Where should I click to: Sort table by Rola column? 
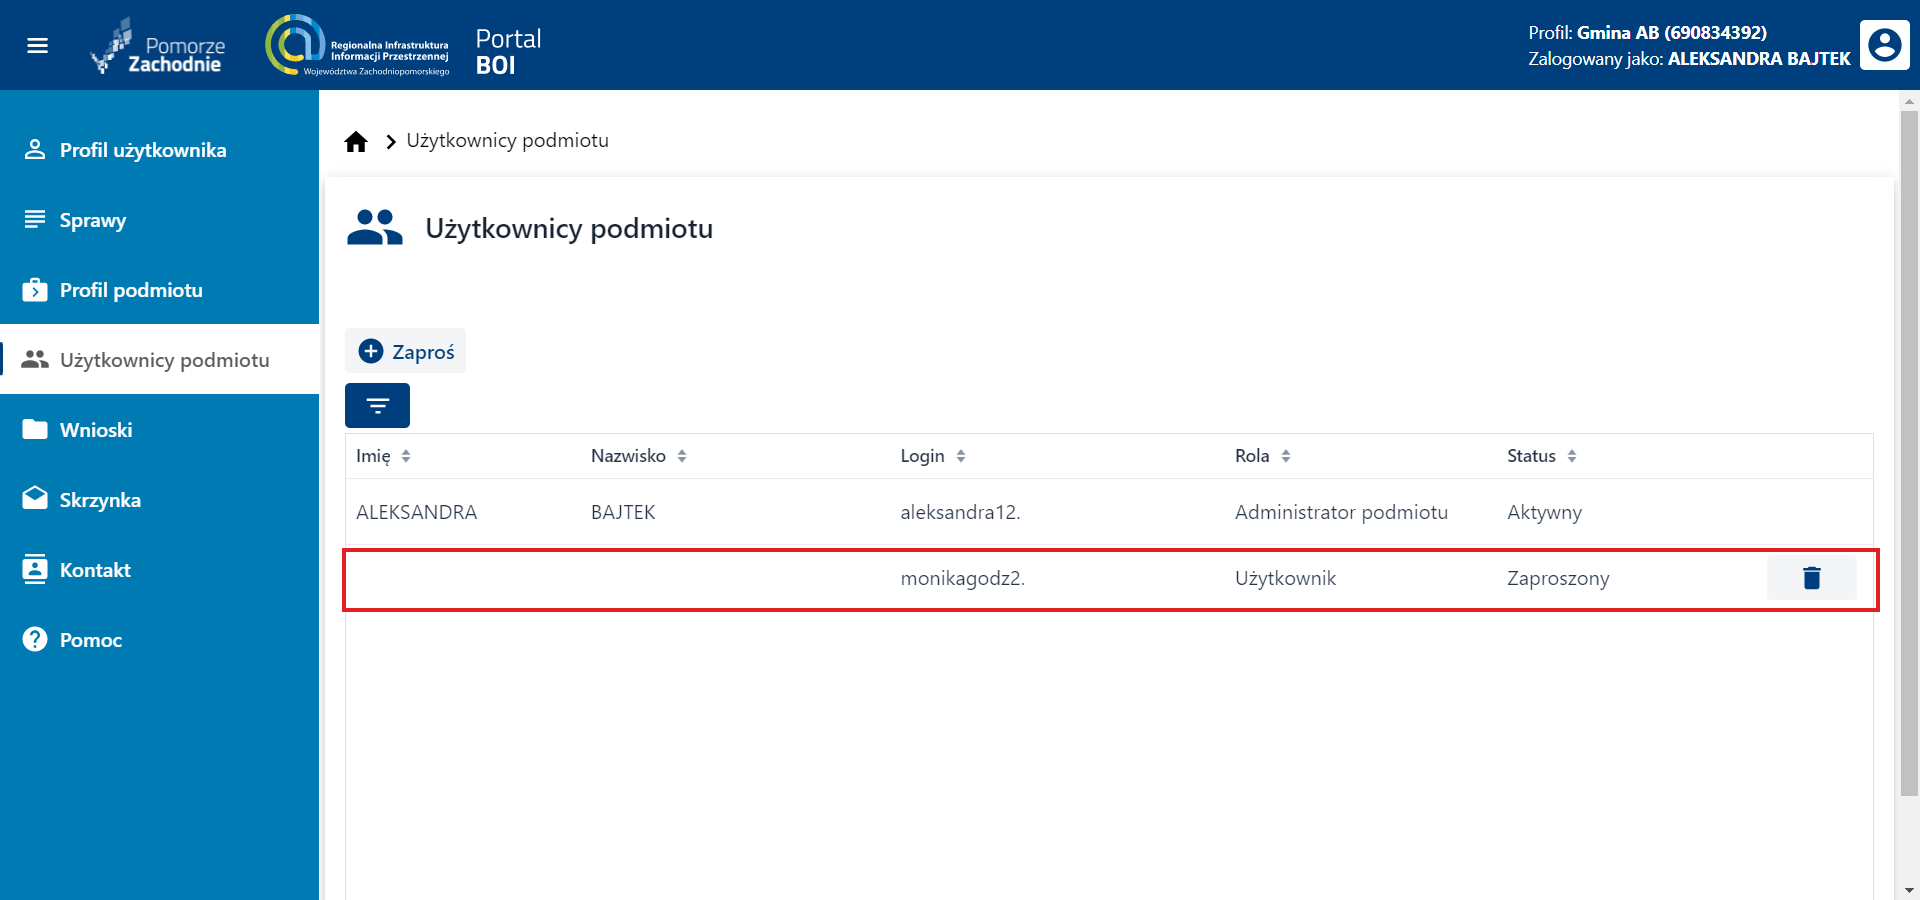[x=1285, y=456]
